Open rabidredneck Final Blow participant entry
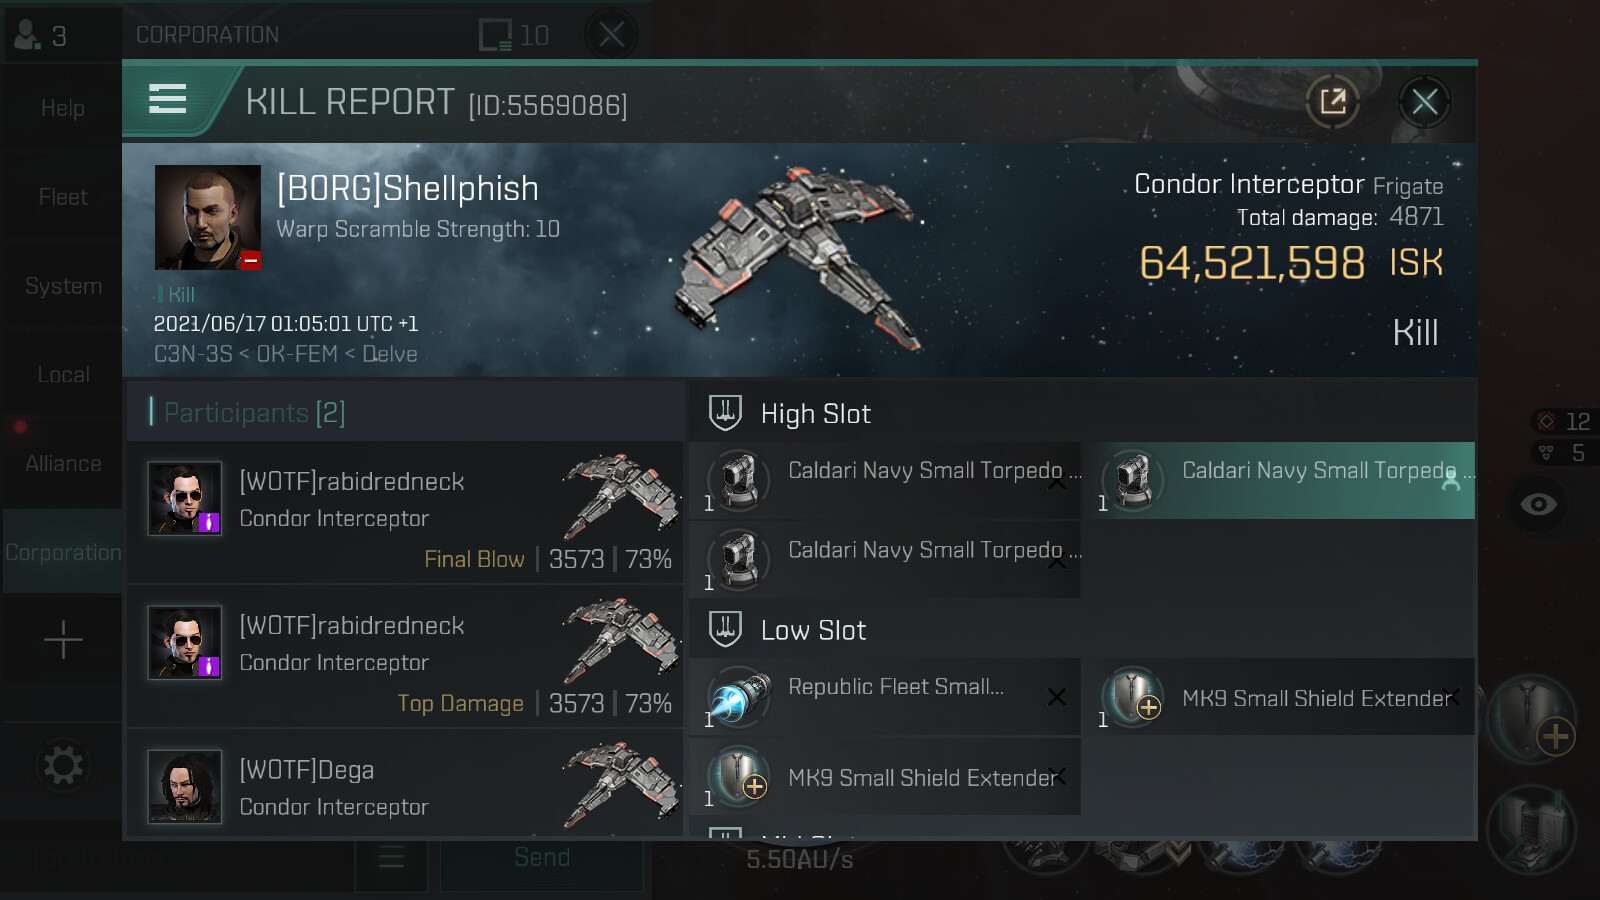Viewport: 1600px width, 900px height. click(405, 514)
